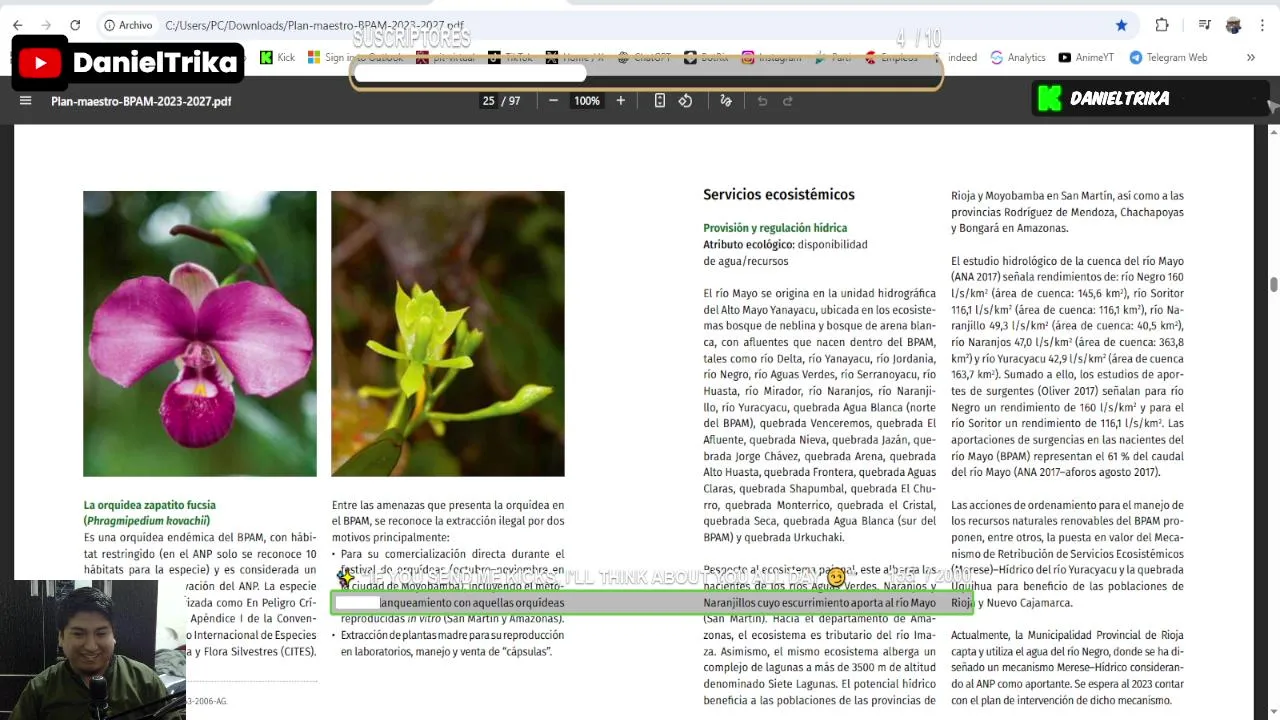Open the Telegram Web bookmark
This screenshot has width=1280, height=720.
click(1168, 57)
